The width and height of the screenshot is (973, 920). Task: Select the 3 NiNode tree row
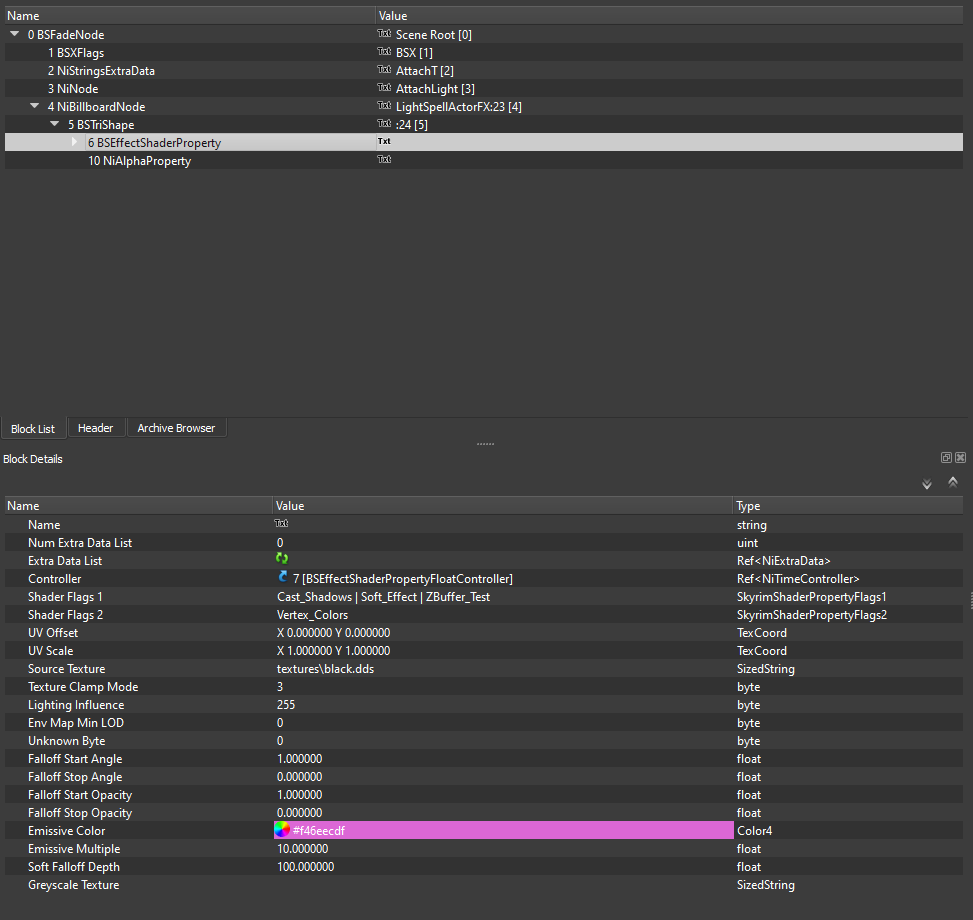pyautogui.click(x=484, y=89)
